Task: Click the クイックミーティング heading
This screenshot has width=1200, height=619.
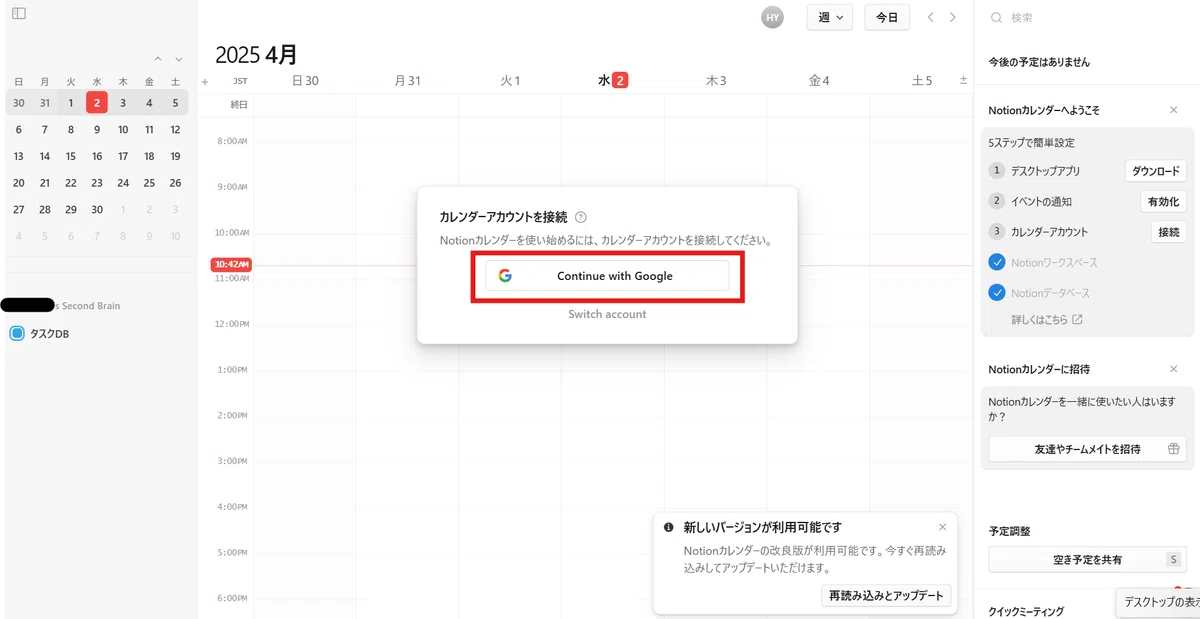Action: [1026, 611]
